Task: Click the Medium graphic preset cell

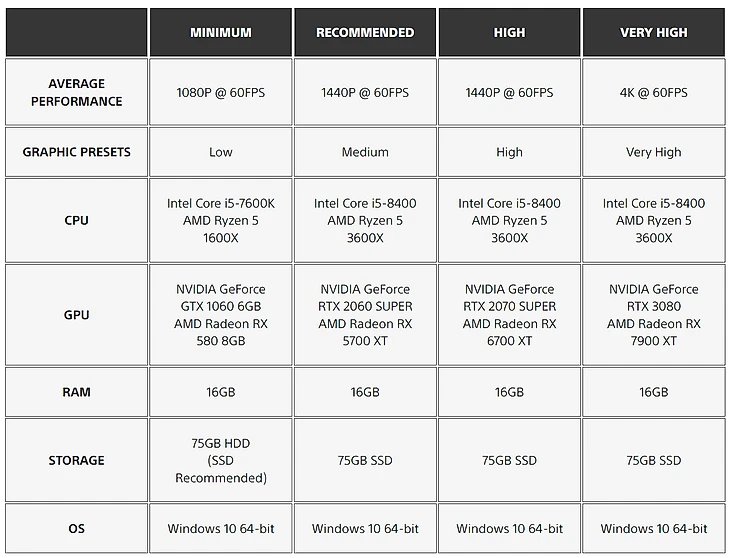Action: pyautogui.click(x=365, y=152)
